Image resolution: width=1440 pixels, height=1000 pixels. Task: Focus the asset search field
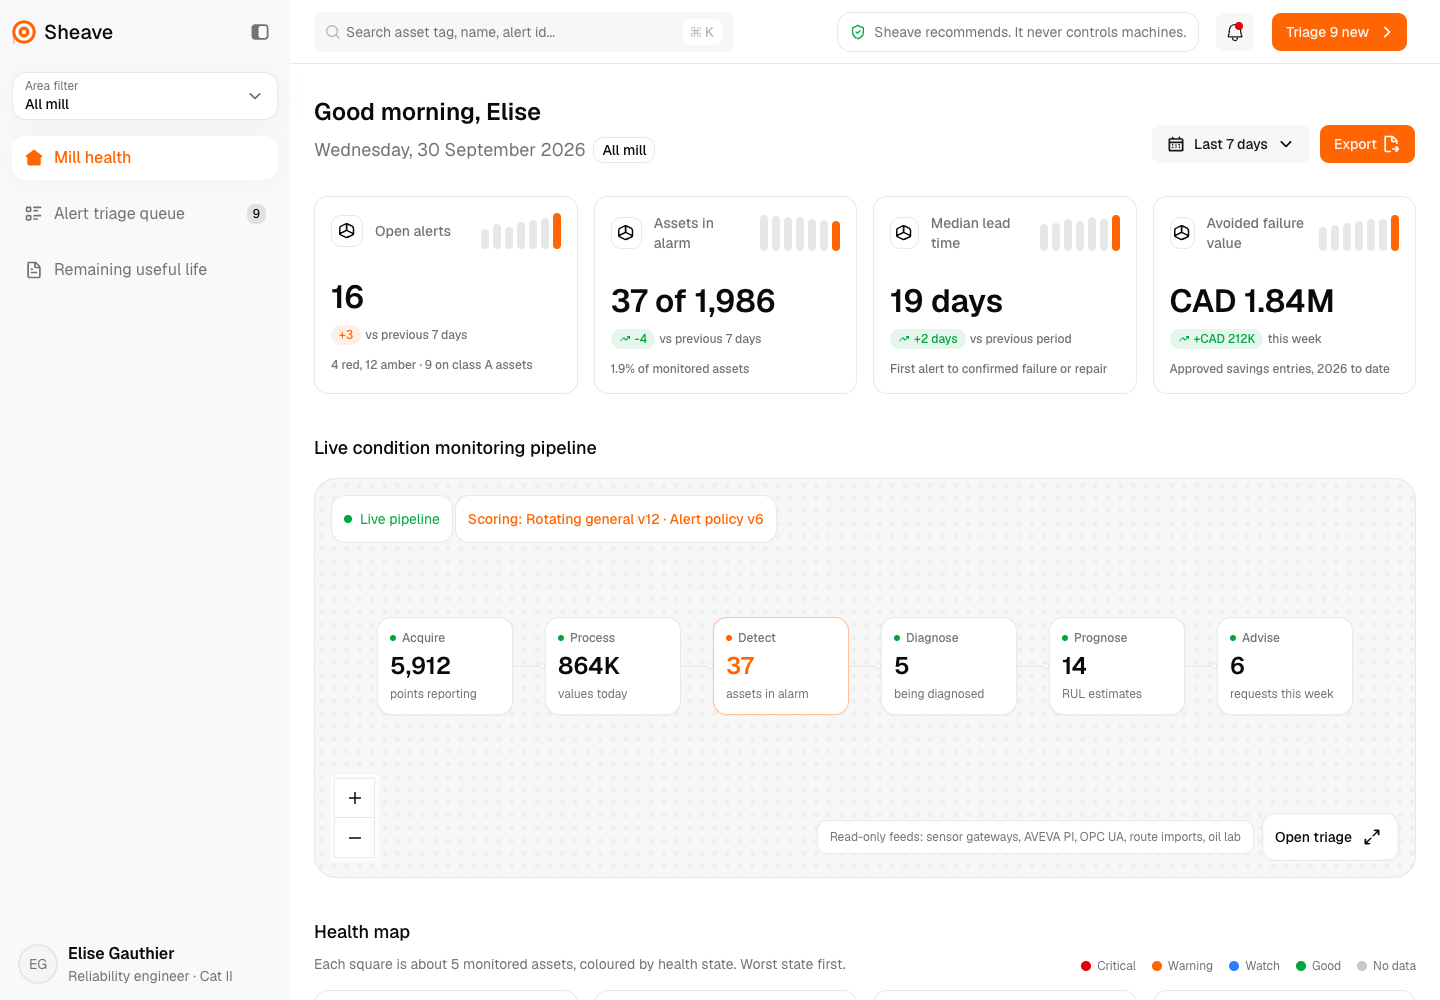coord(524,32)
